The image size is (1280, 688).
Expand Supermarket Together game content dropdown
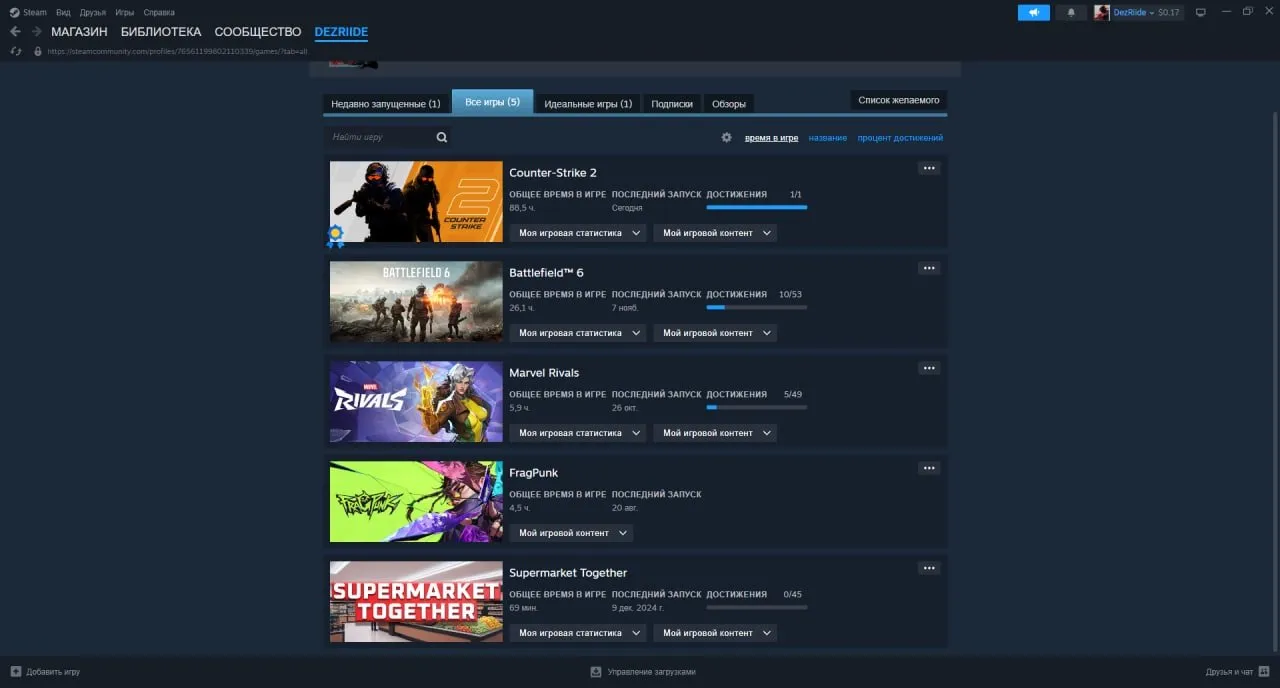(x=715, y=633)
